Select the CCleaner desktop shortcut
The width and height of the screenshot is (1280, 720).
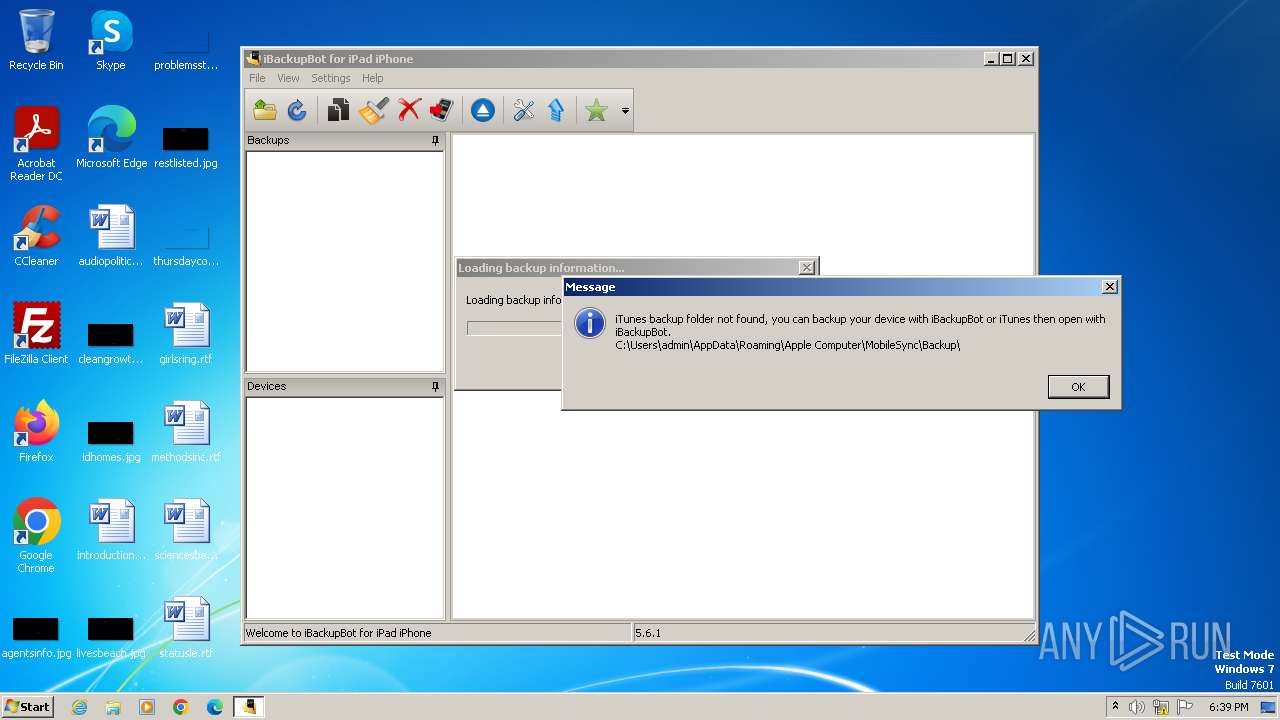36,236
